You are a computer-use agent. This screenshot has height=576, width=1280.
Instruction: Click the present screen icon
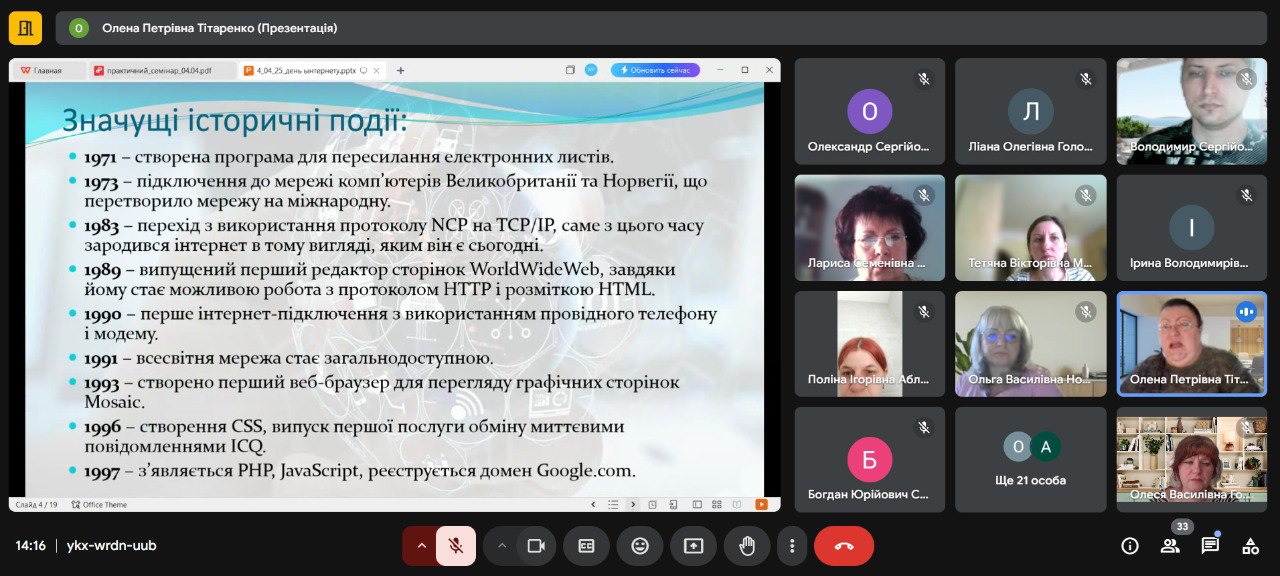pos(693,546)
